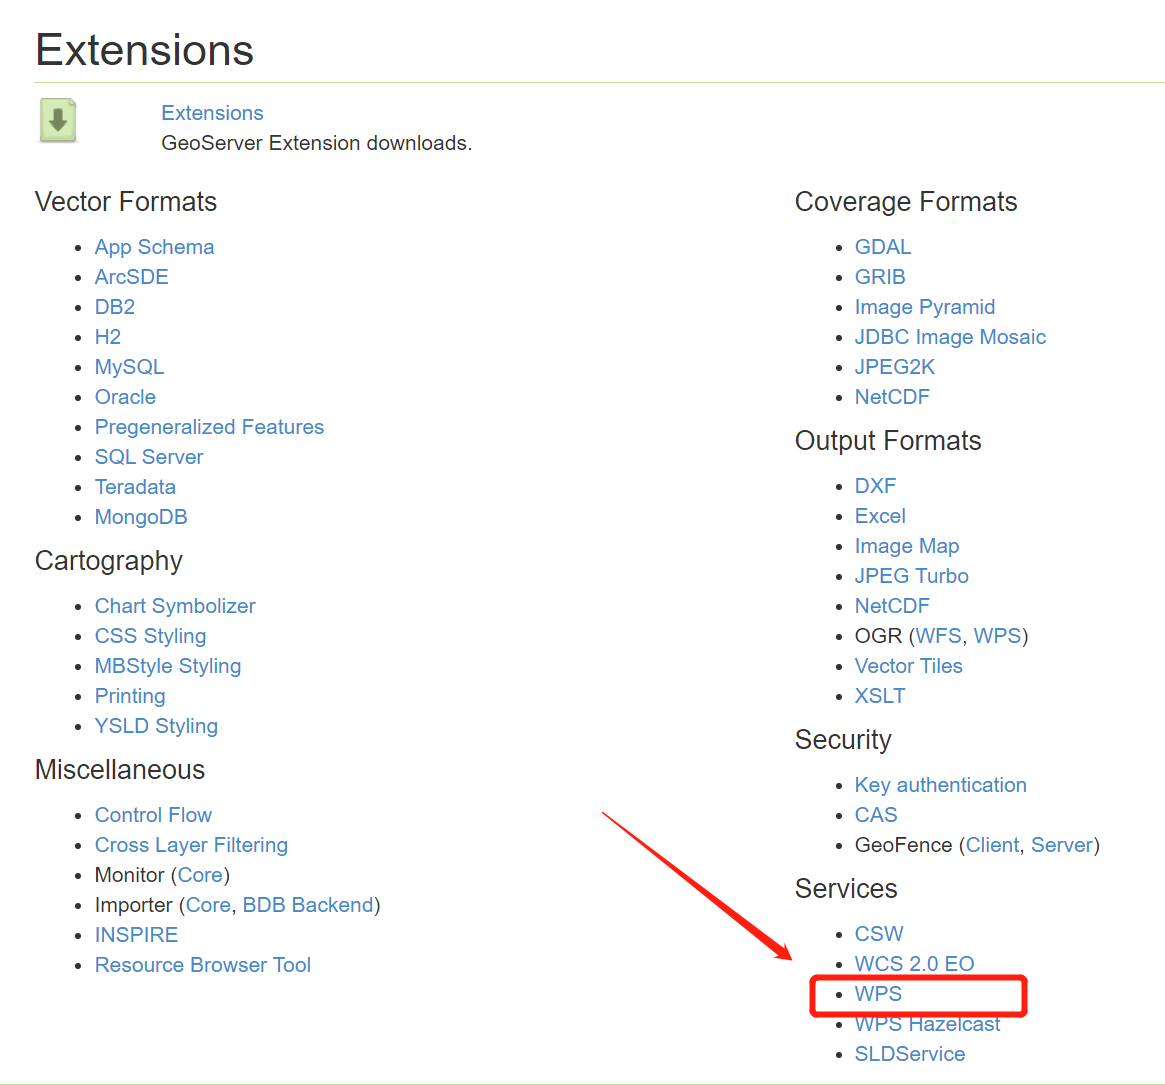Select the MBStyle Styling link
The width and height of the screenshot is (1165, 1085).
point(168,666)
